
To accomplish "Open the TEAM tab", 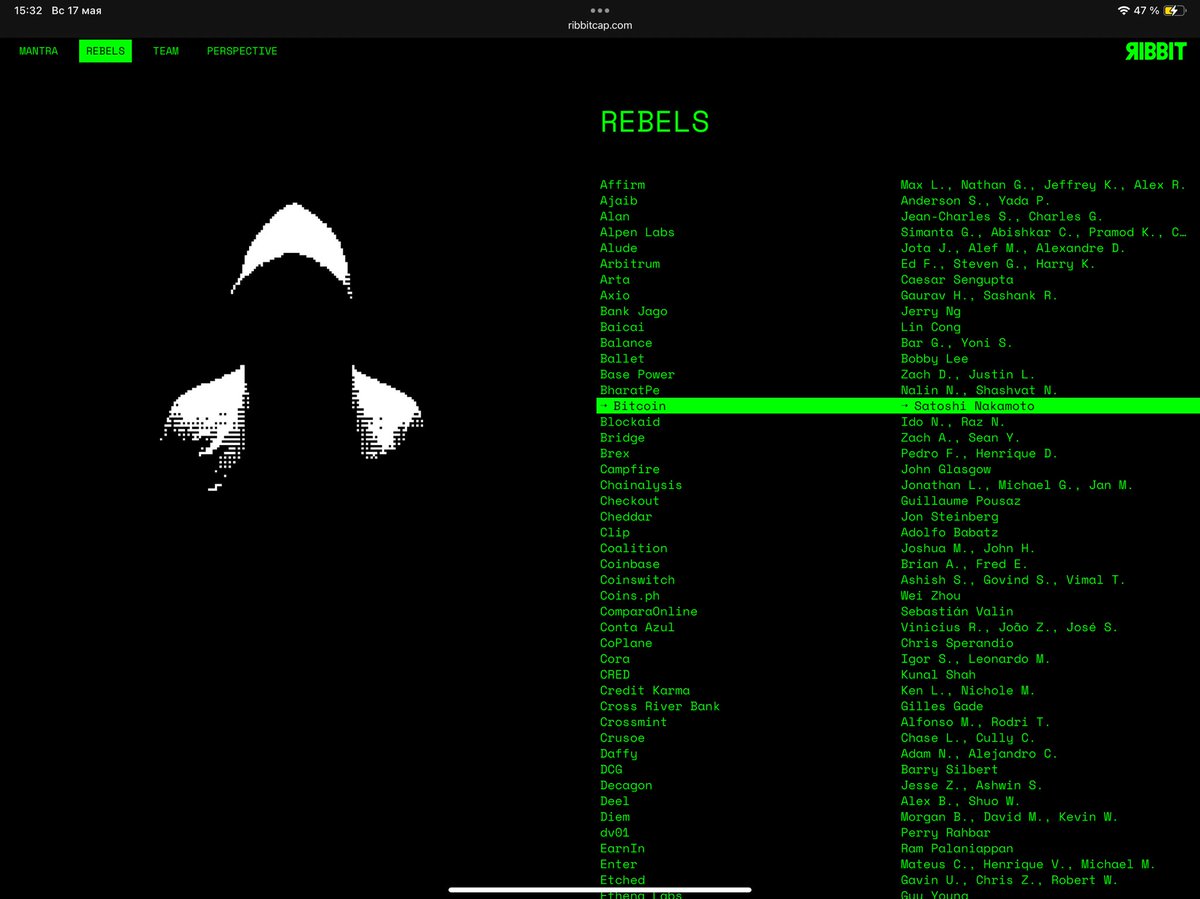I will click(x=166, y=51).
